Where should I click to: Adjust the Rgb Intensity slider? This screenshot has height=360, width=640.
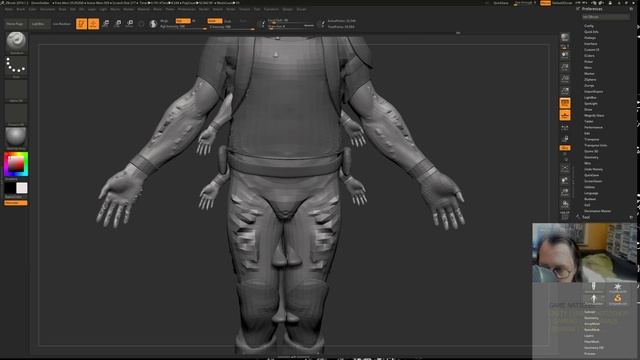pyautogui.click(x=183, y=27)
